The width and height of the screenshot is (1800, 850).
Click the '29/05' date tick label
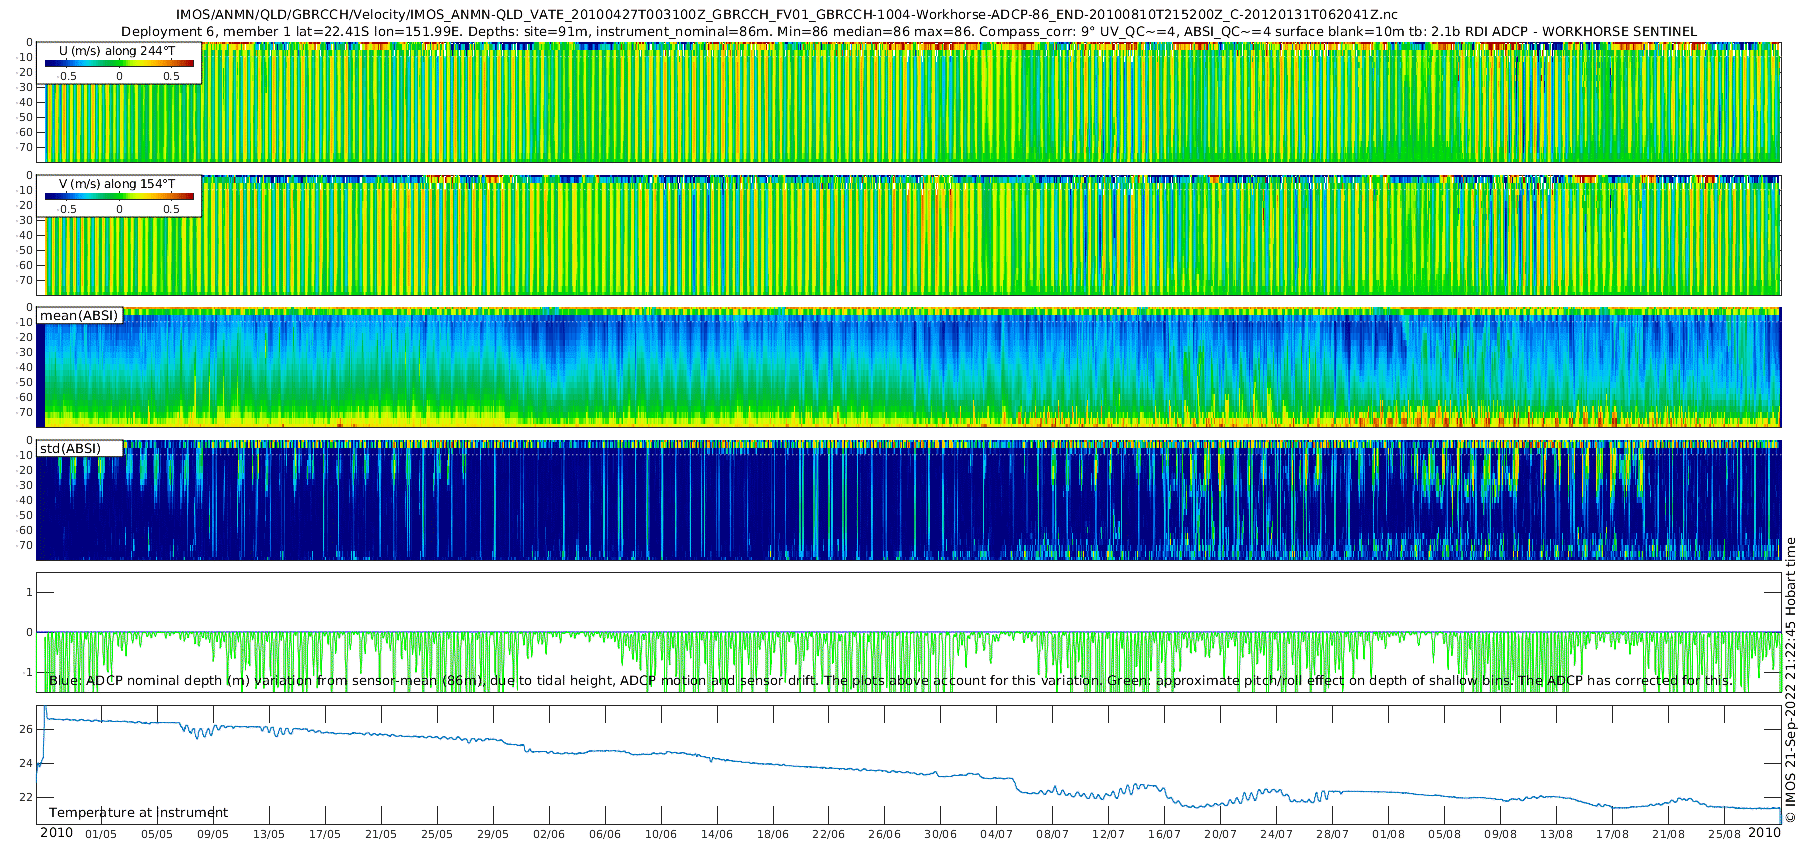pos(493,834)
